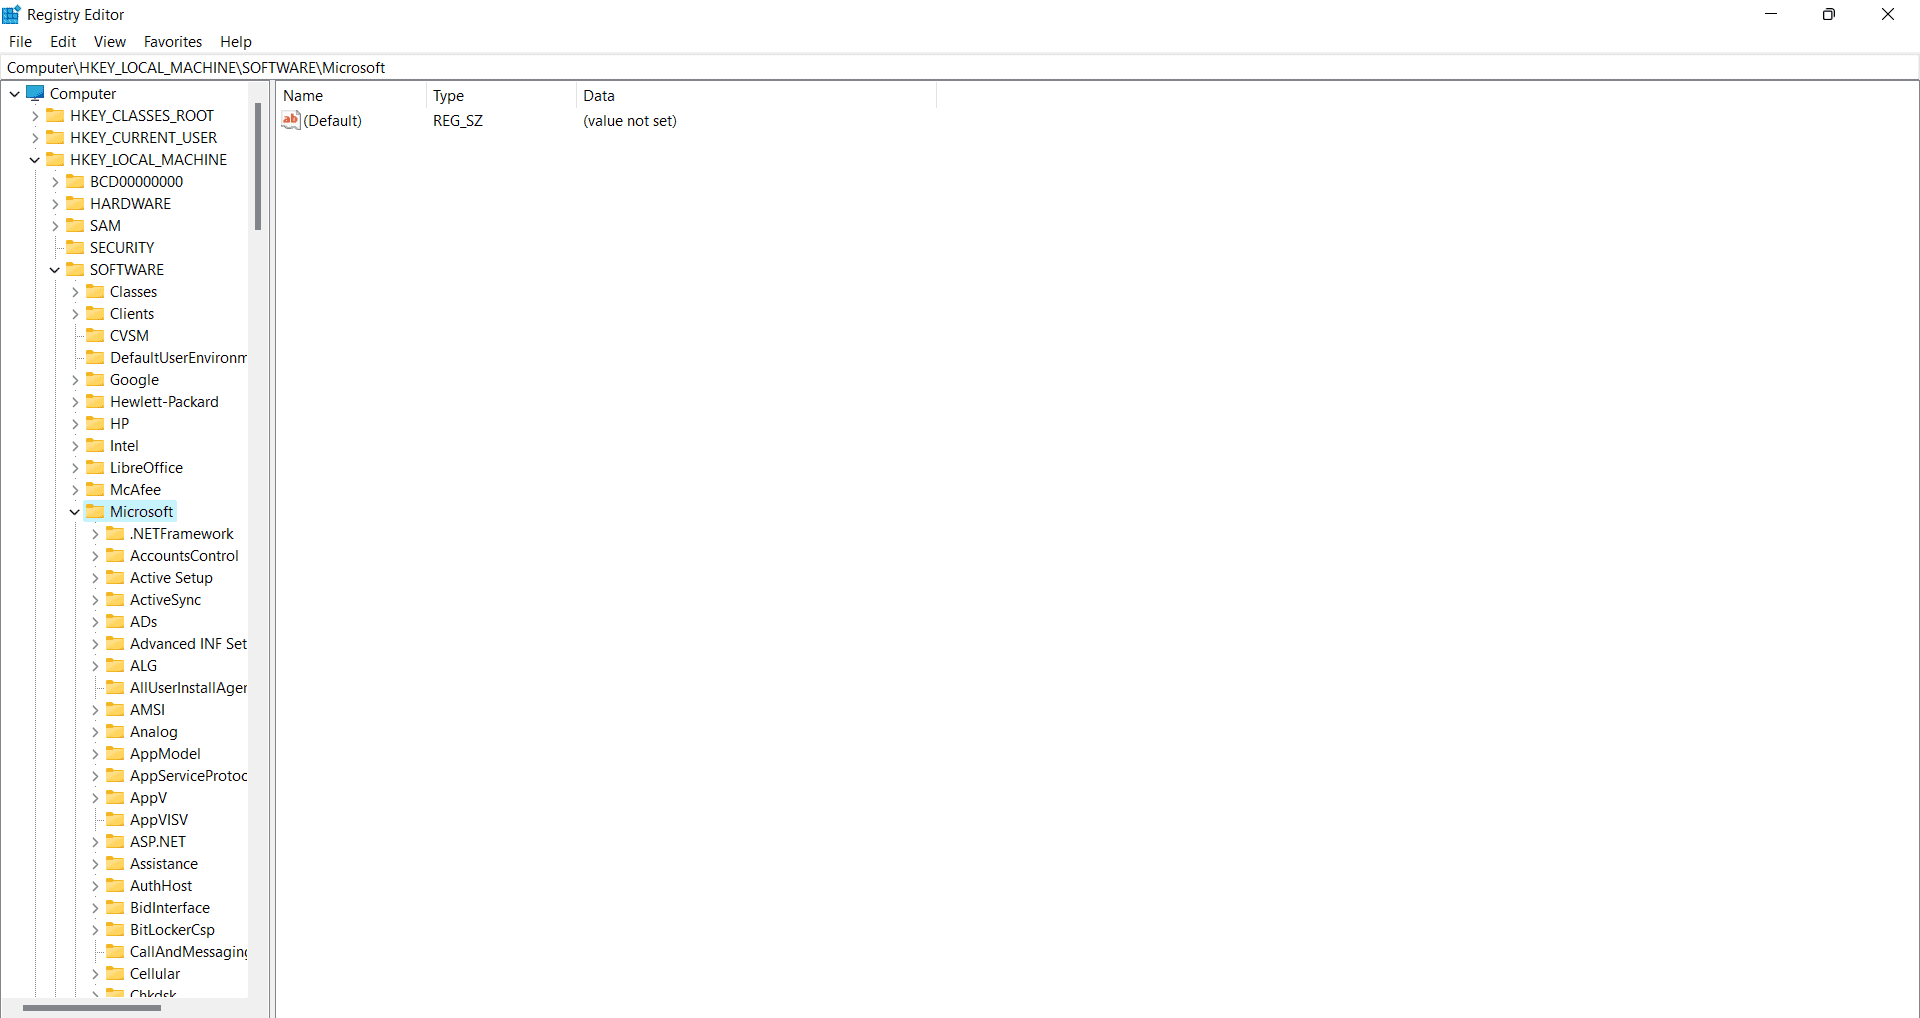The height and width of the screenshot is (1018, 1920).
Task: Click the AppVISV key folder icon
Action: coord(115,819)
